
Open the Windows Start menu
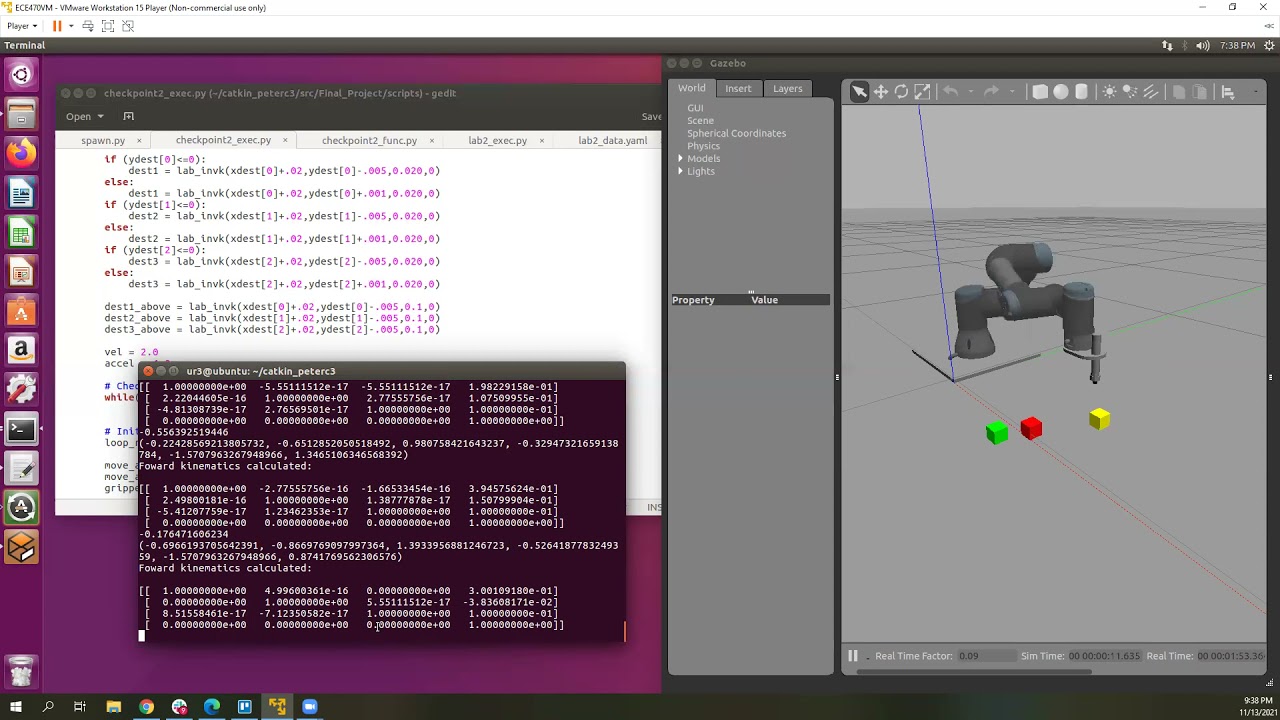coord(16,707)
